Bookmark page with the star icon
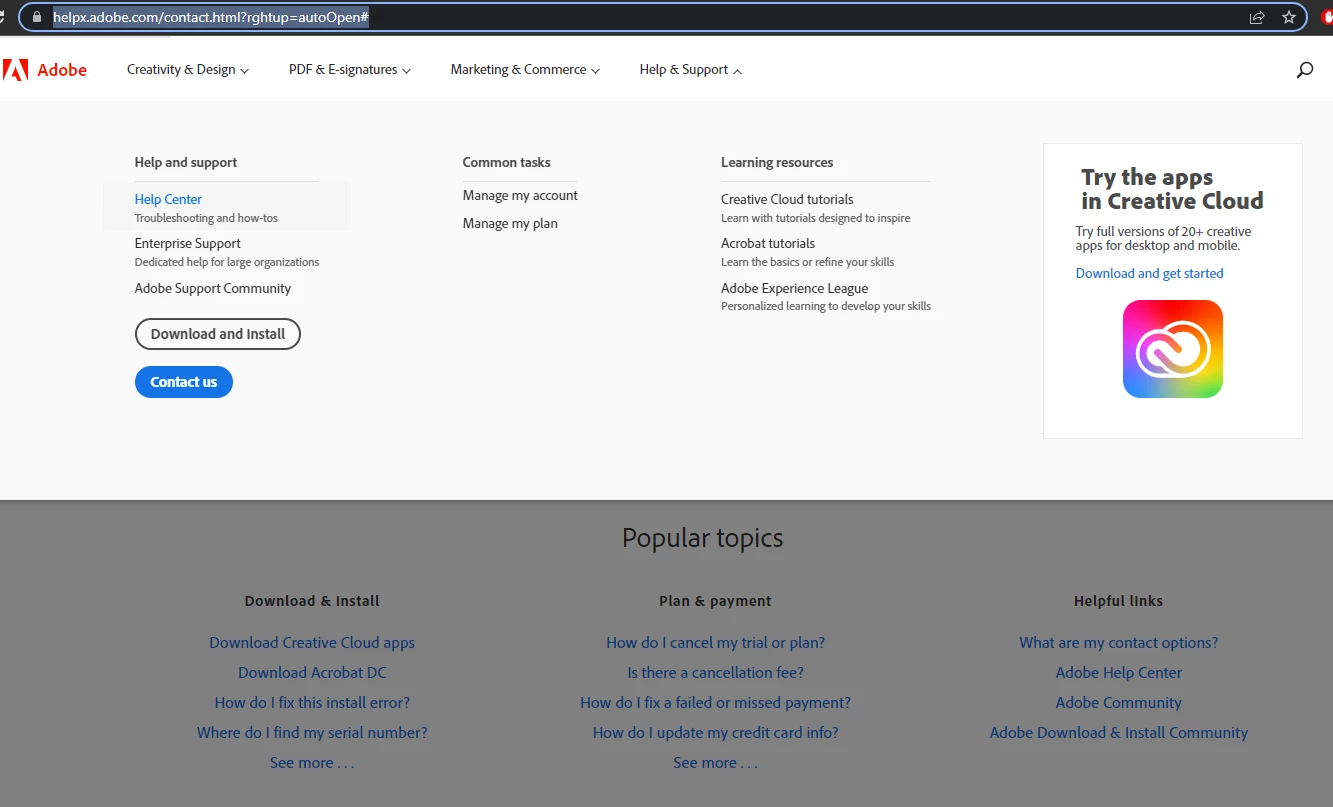Image resolution: width=1333 pixels, height=807 pixels. click(1289, 17)
